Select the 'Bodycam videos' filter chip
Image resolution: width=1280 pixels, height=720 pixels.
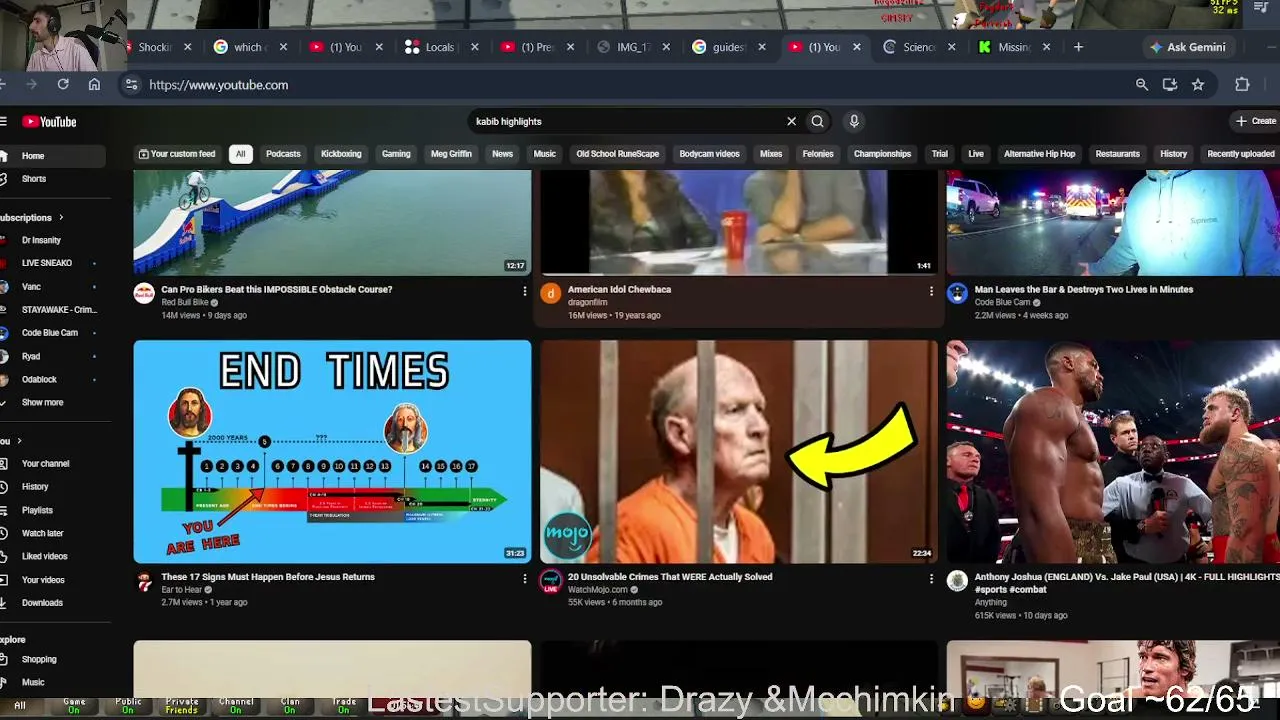709,154
